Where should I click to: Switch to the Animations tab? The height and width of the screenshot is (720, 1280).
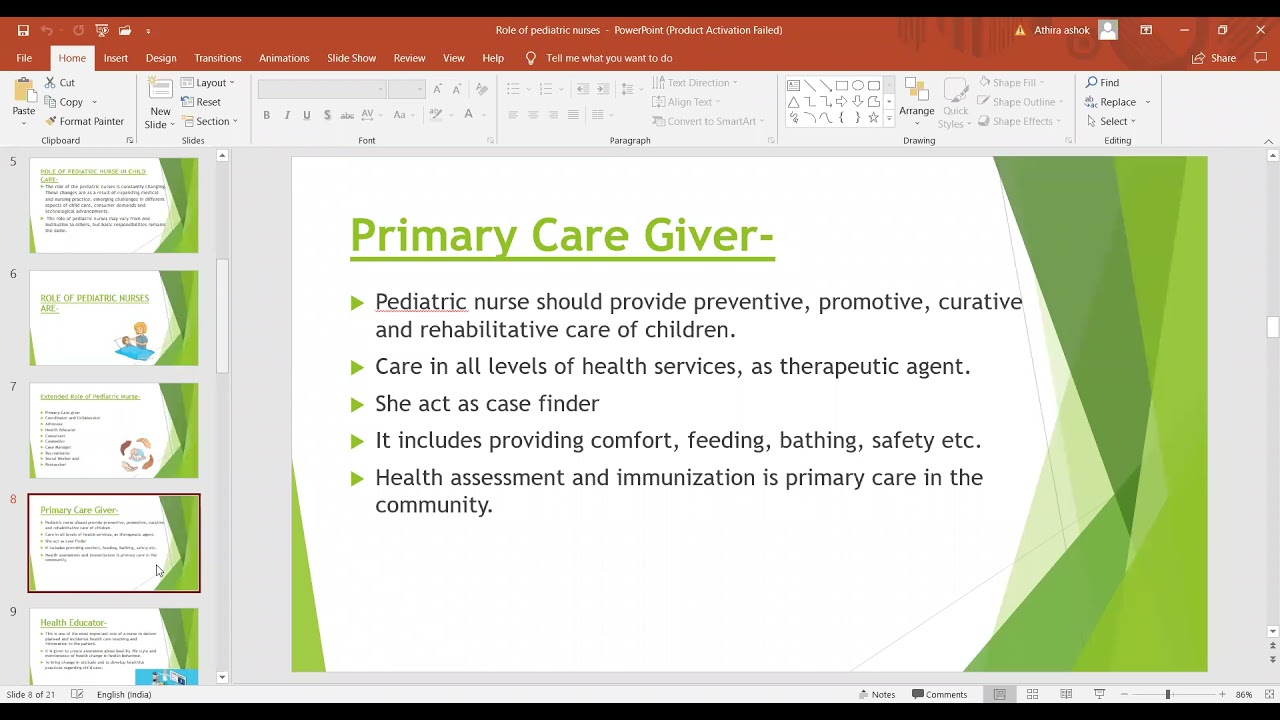pyautogui.click(x=284, y=58)
